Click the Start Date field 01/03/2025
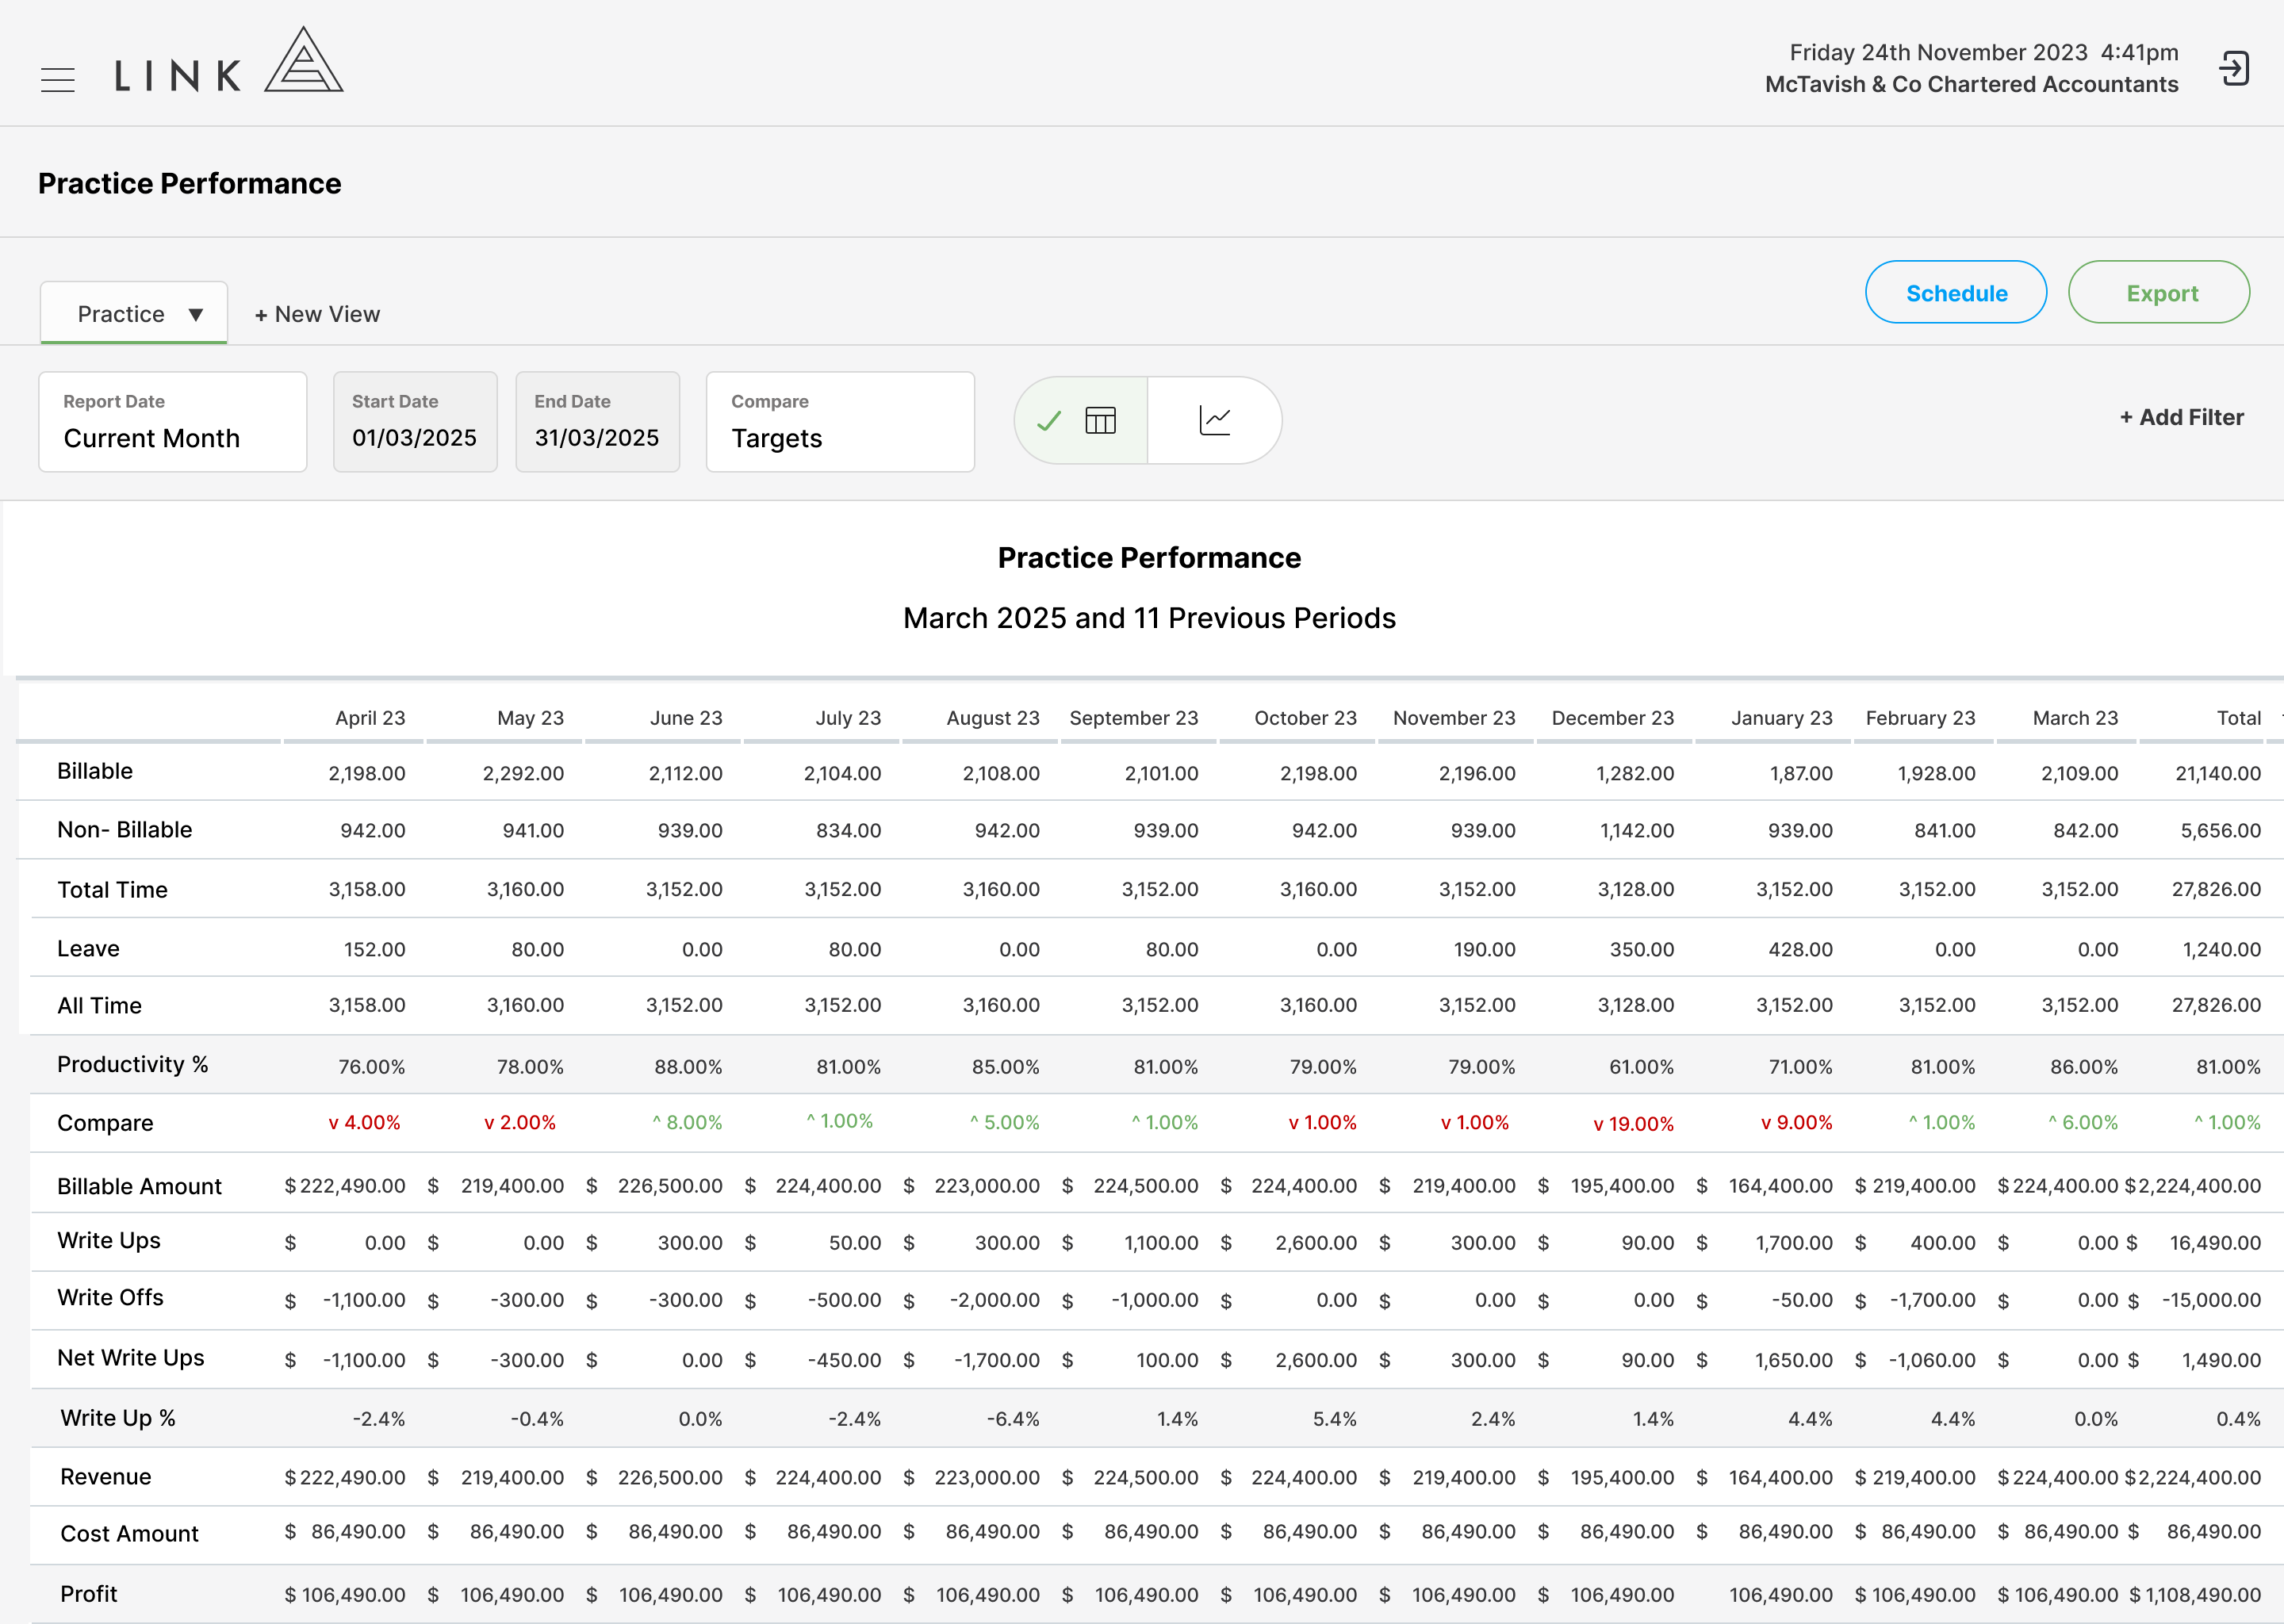2284x1624 pixels. (415, 422)
